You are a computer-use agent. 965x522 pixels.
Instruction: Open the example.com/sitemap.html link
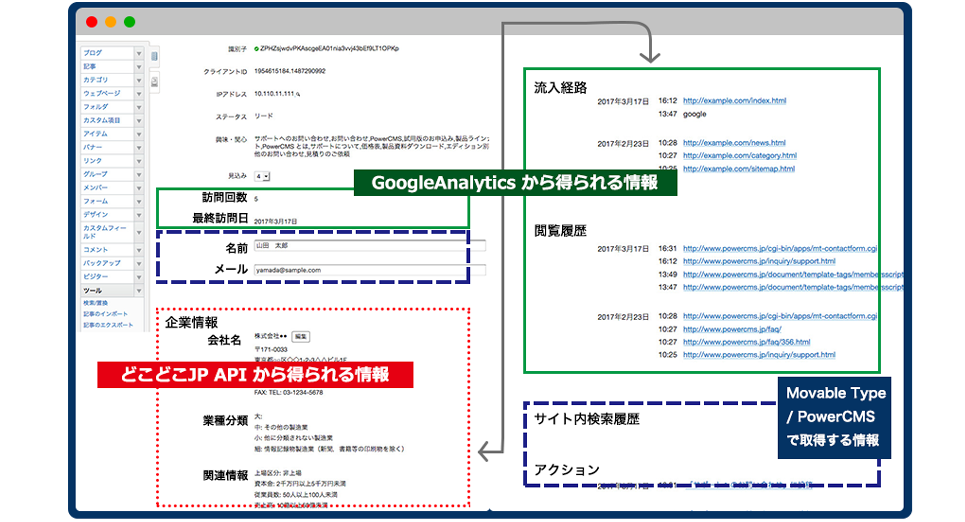tap(739, 169)
